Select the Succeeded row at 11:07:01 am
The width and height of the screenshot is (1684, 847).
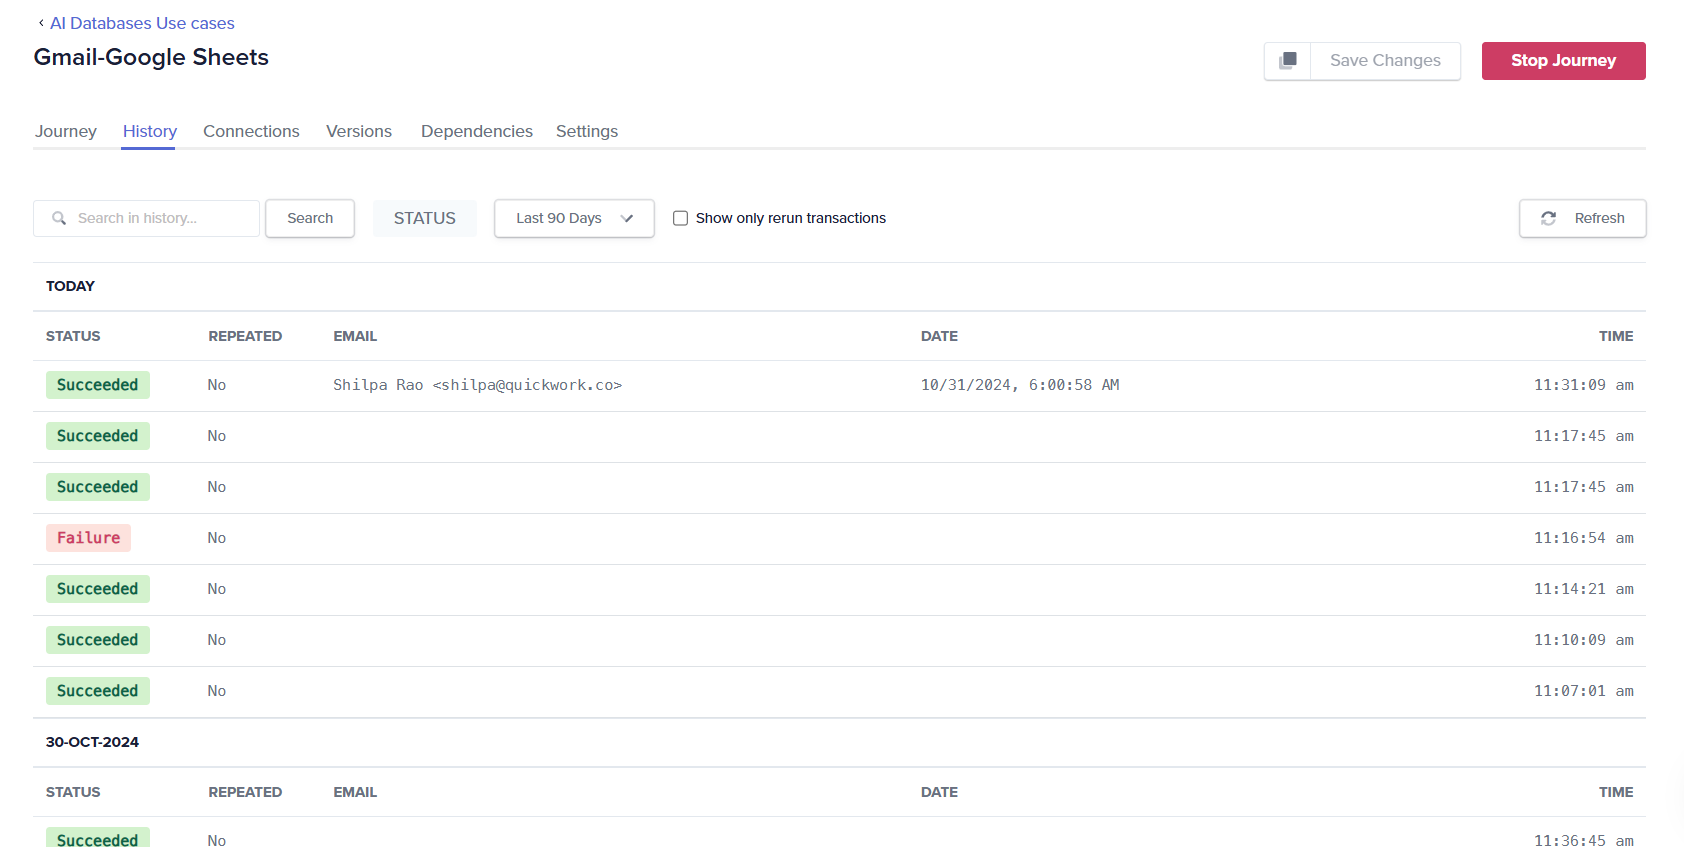pyautogui.click(x=839, y=692)
